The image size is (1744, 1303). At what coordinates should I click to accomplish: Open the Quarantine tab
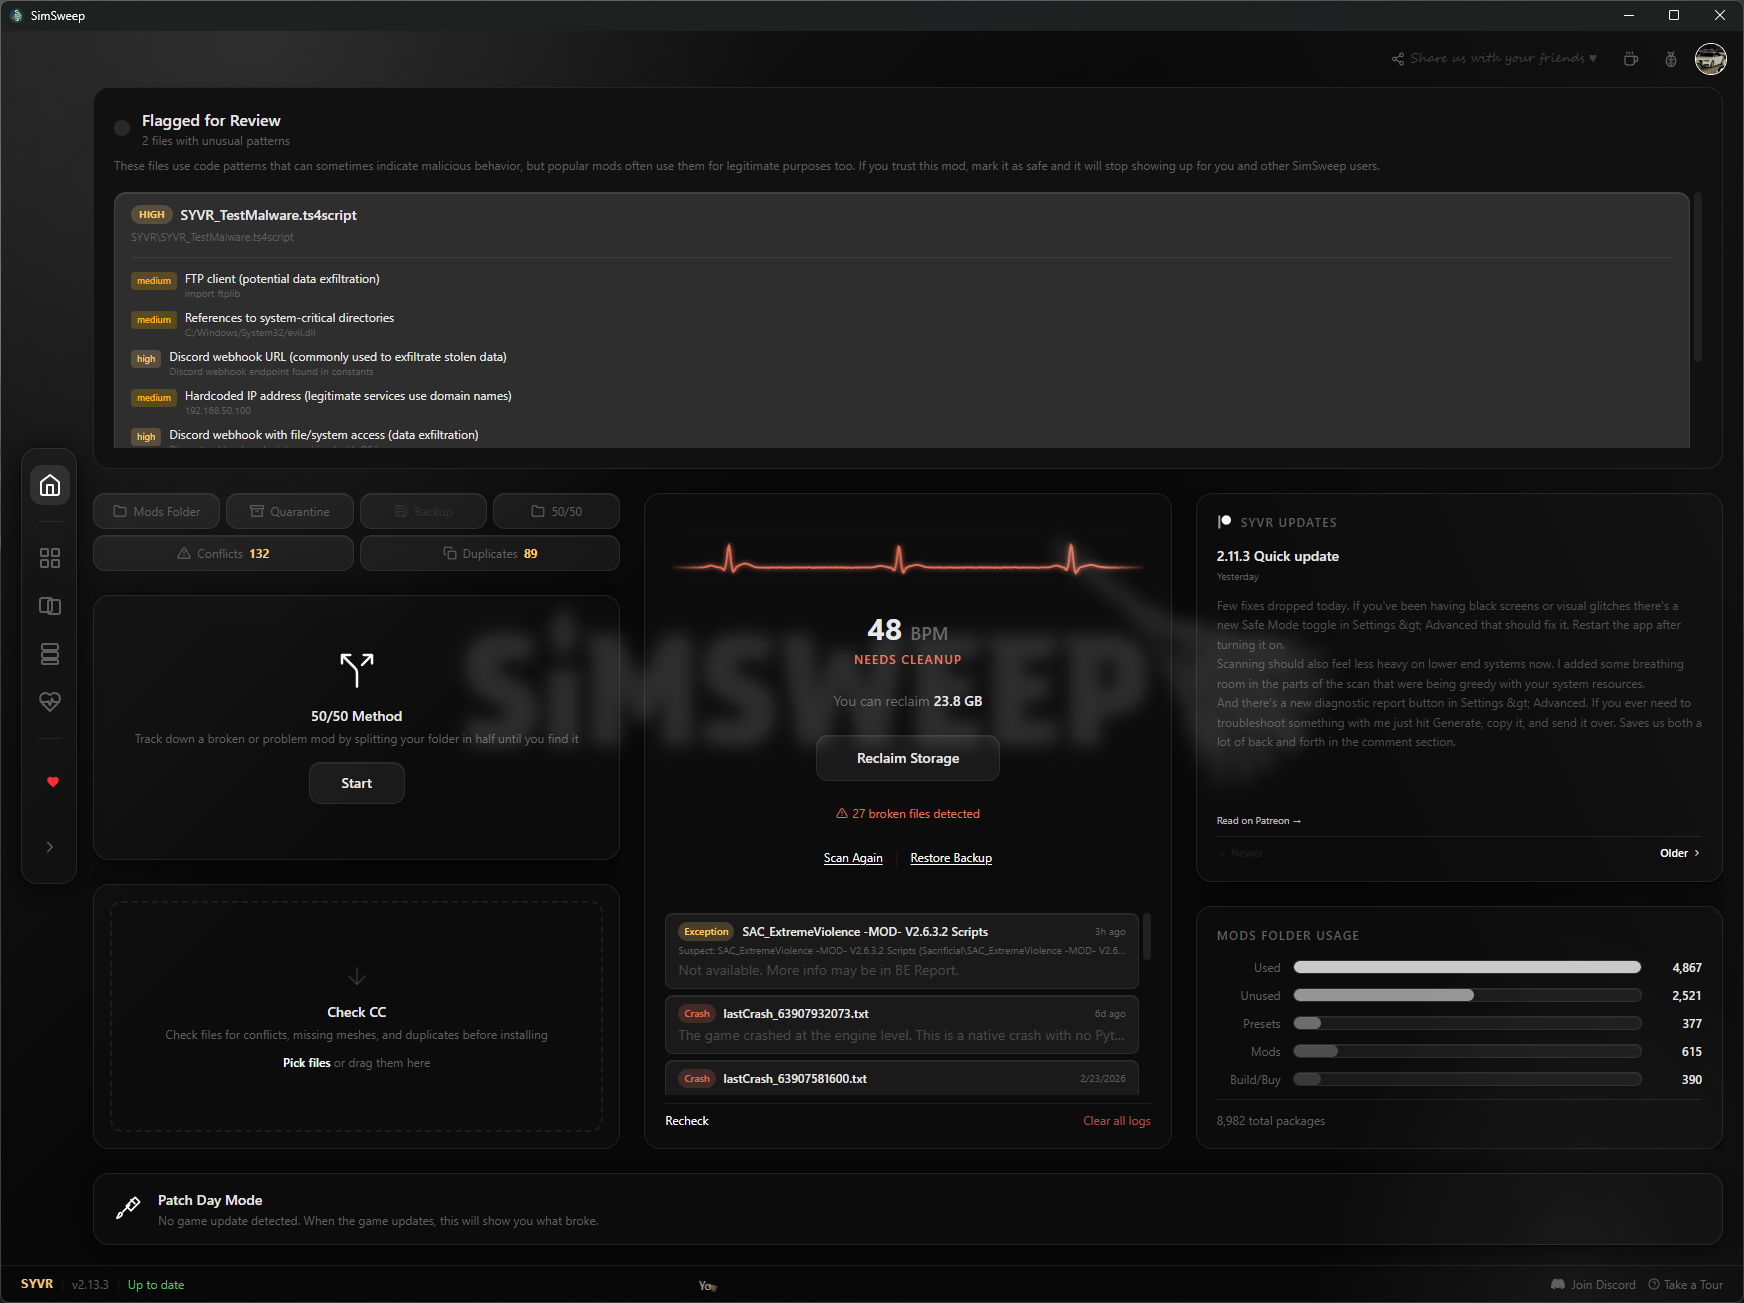point(290,511)
